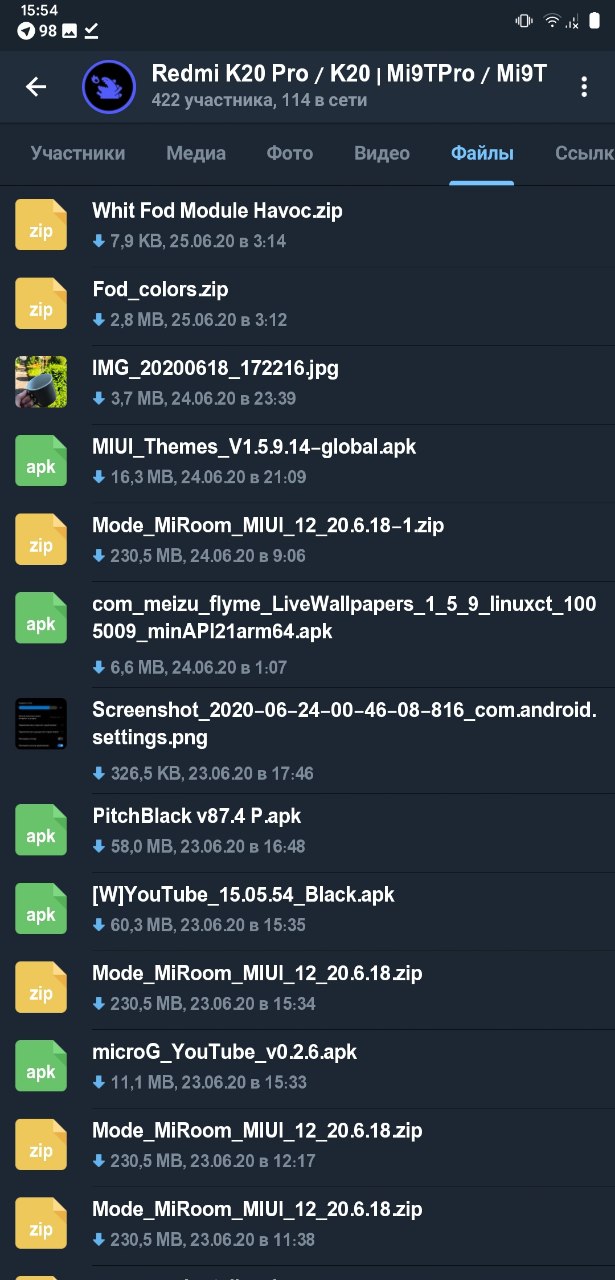Tap the MIUI_Themes apk file icon
615x1280 pixels.
[x=41, y=460]
